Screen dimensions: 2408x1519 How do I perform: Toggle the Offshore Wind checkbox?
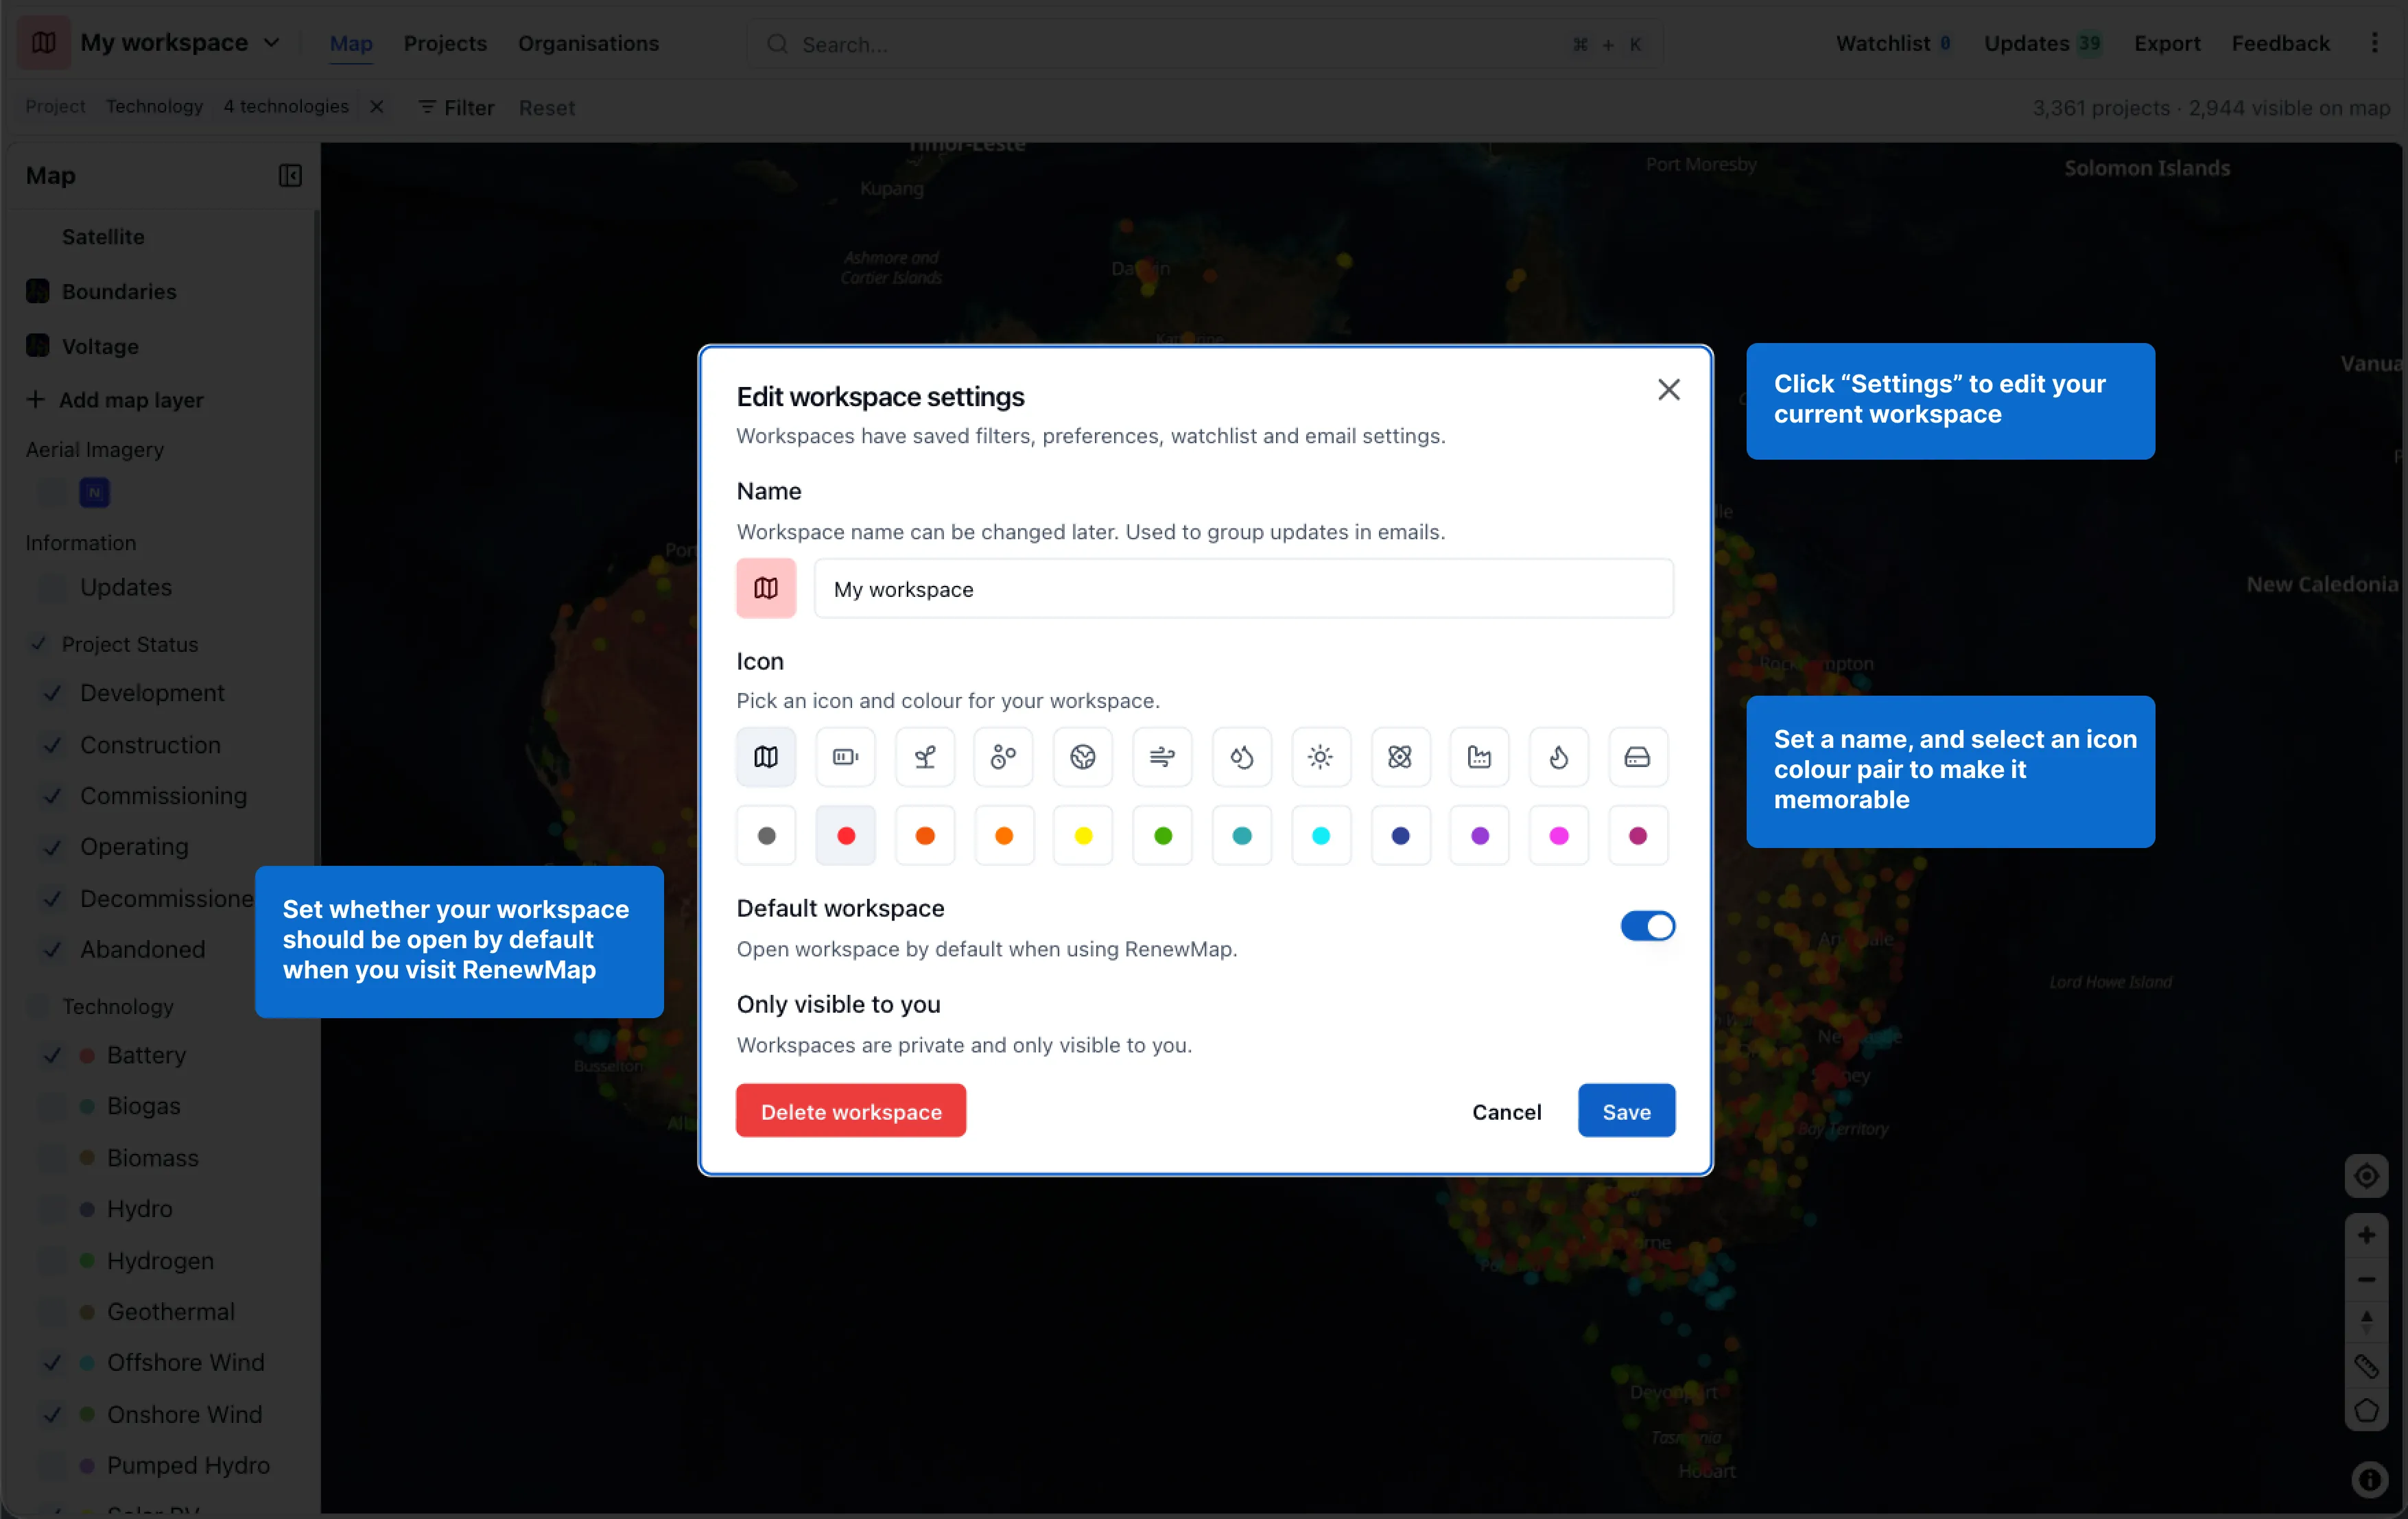[x=53, y=1363]
